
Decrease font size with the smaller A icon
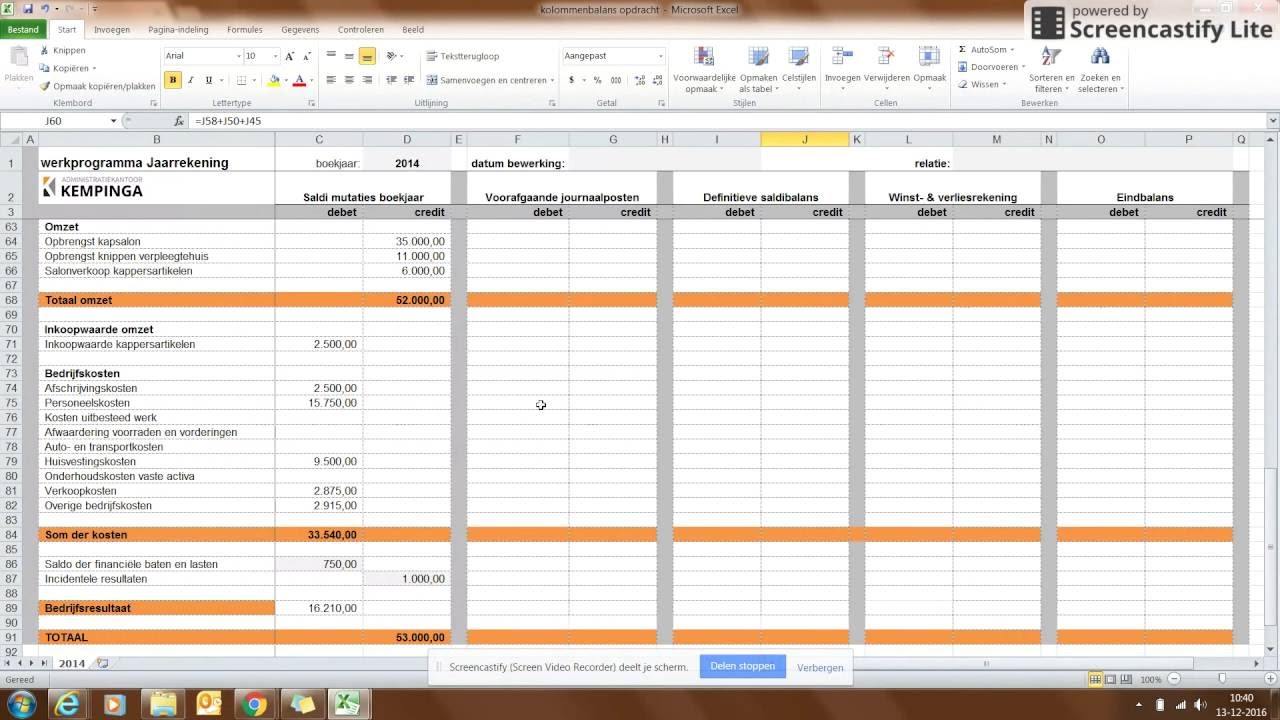pyautogui.click(x=307, y=56)
